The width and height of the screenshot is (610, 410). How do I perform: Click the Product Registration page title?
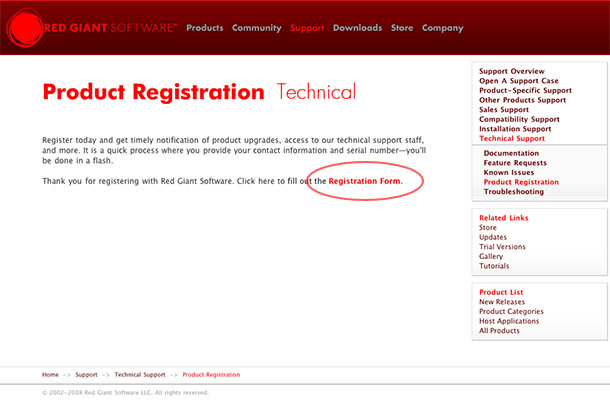[153, 92]
